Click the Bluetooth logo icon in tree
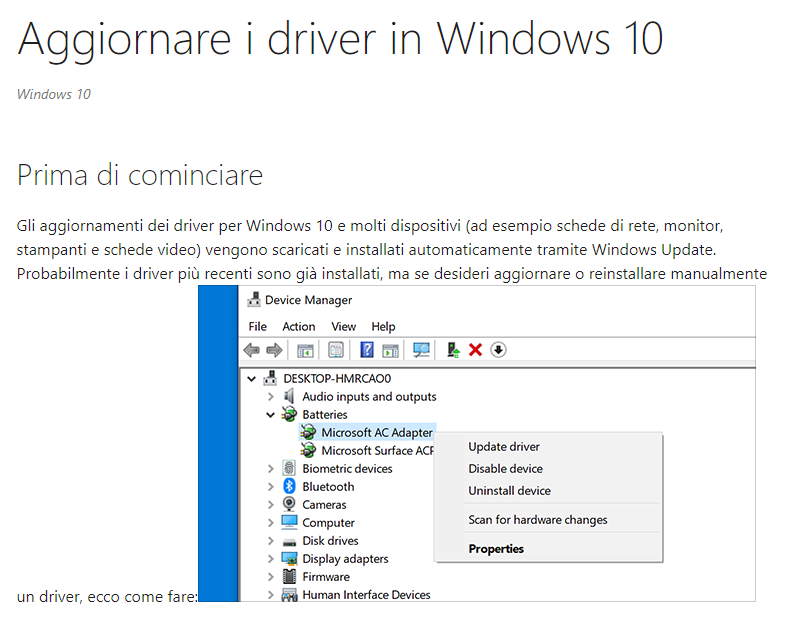792x635 pixels. (x=289, y=486)
